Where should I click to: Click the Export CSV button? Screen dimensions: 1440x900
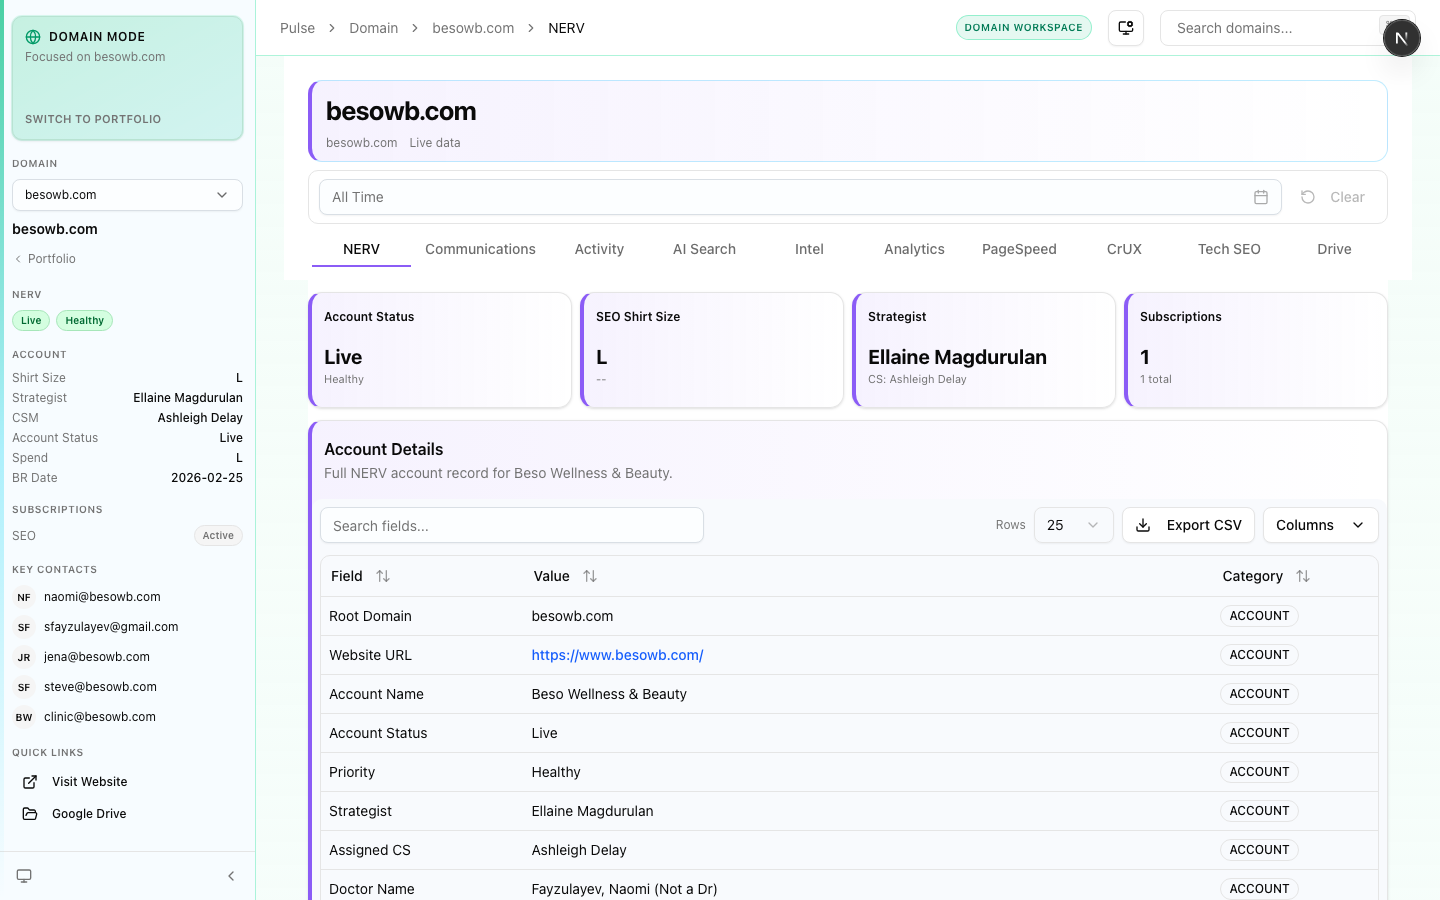click(1188, 525)
